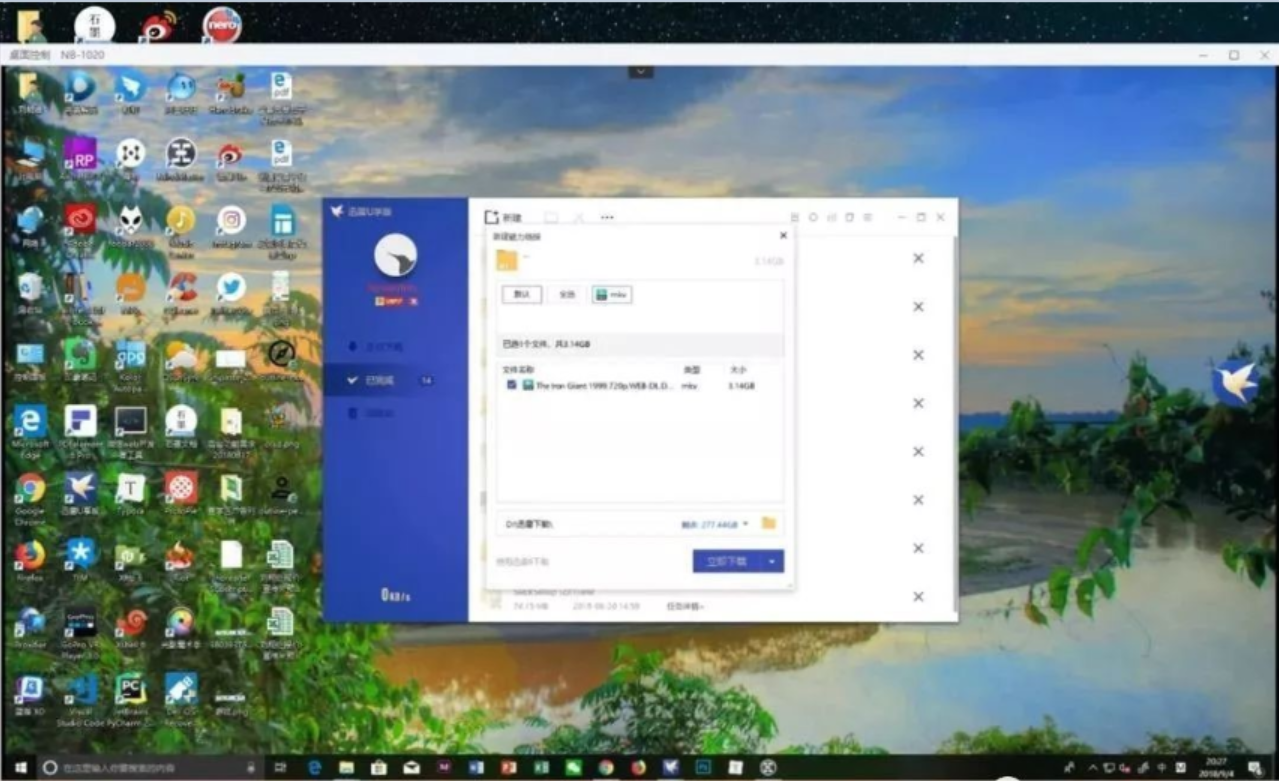Click The Iron Giant file name
This screenshot has width=1279, height=781.
tap(605, 385)
